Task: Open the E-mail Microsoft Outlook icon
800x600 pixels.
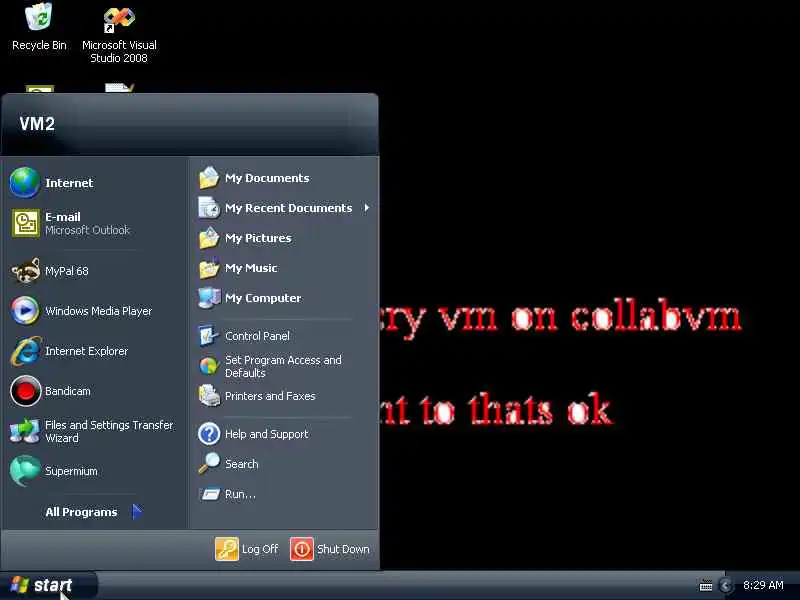Action: pos(26,223)
